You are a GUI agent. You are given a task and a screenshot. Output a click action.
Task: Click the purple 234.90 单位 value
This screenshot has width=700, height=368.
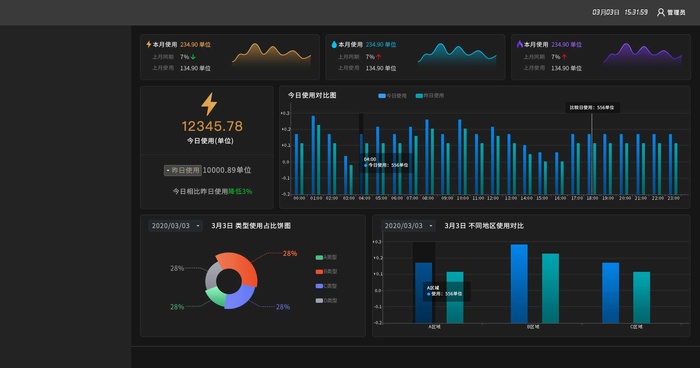coord(567,45)
